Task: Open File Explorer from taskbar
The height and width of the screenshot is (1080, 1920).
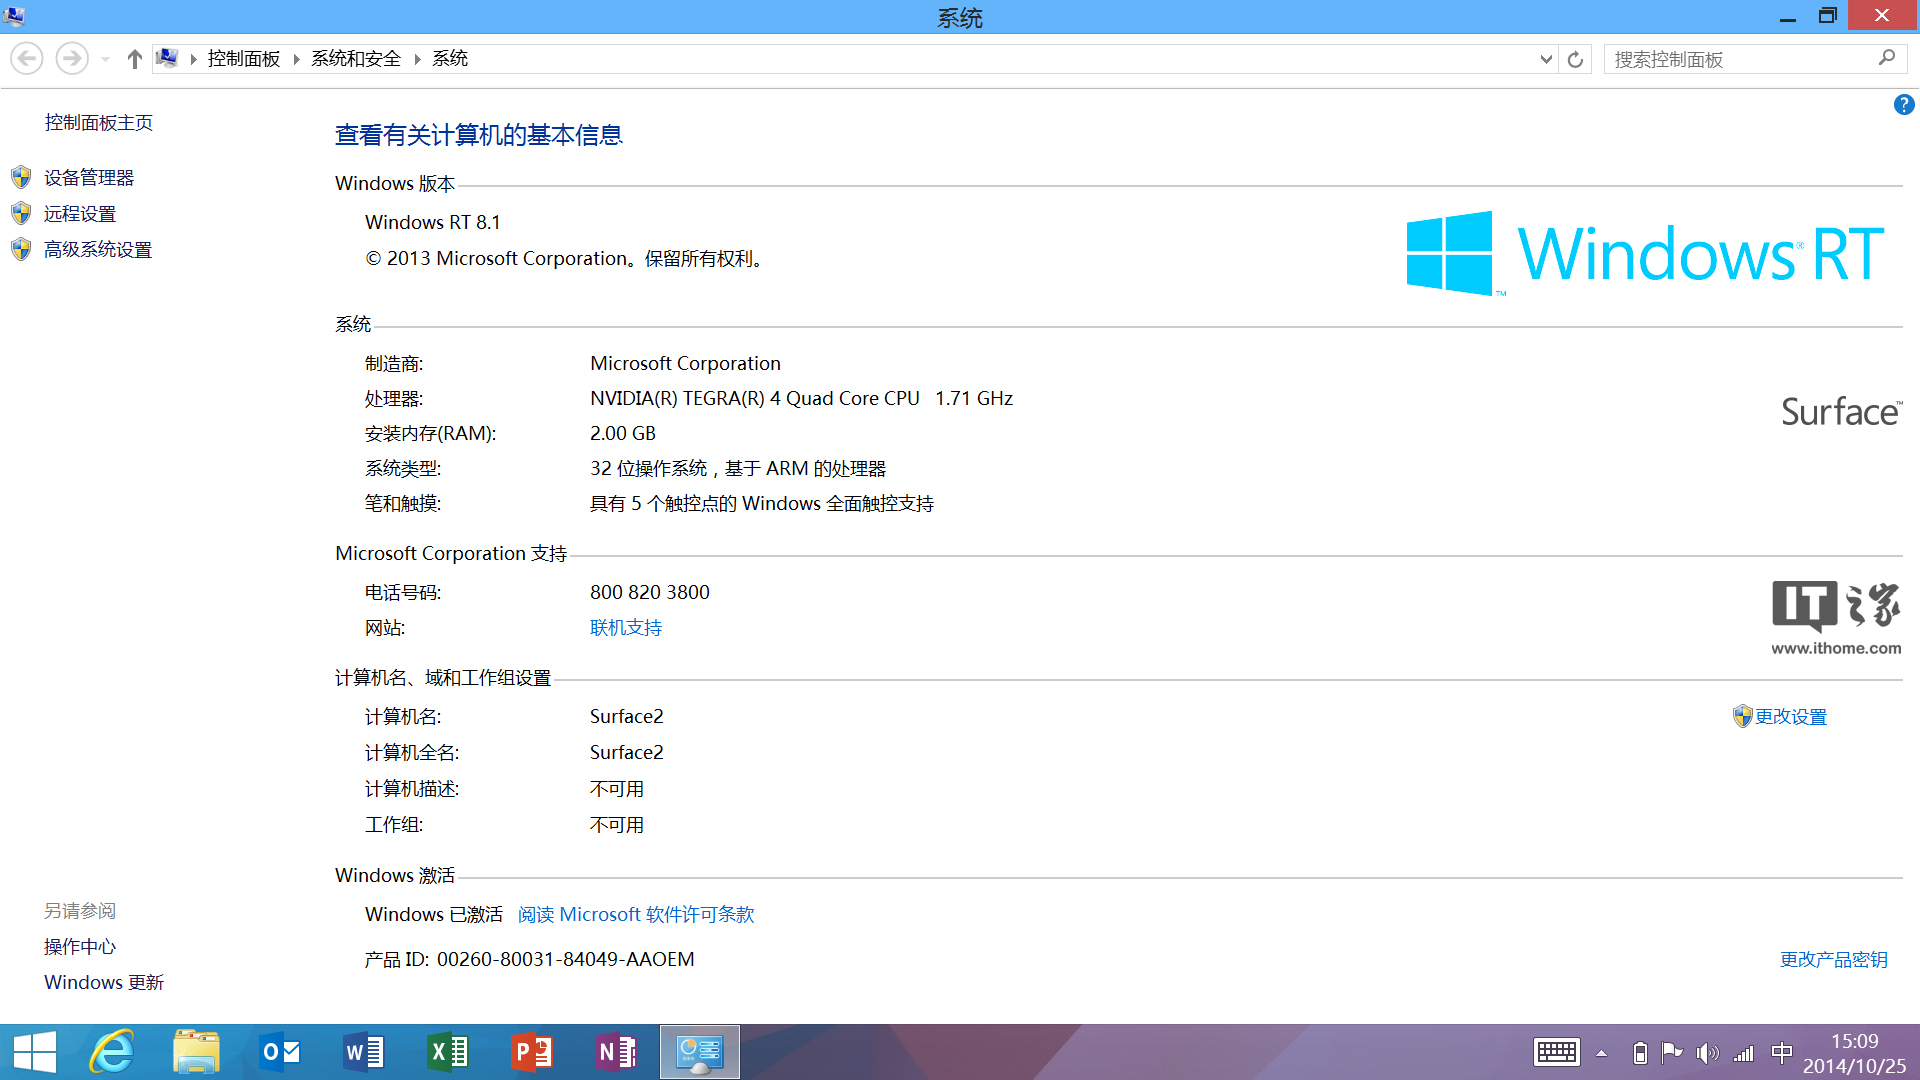Action: pyautogui.click(x=196, y=1052)
